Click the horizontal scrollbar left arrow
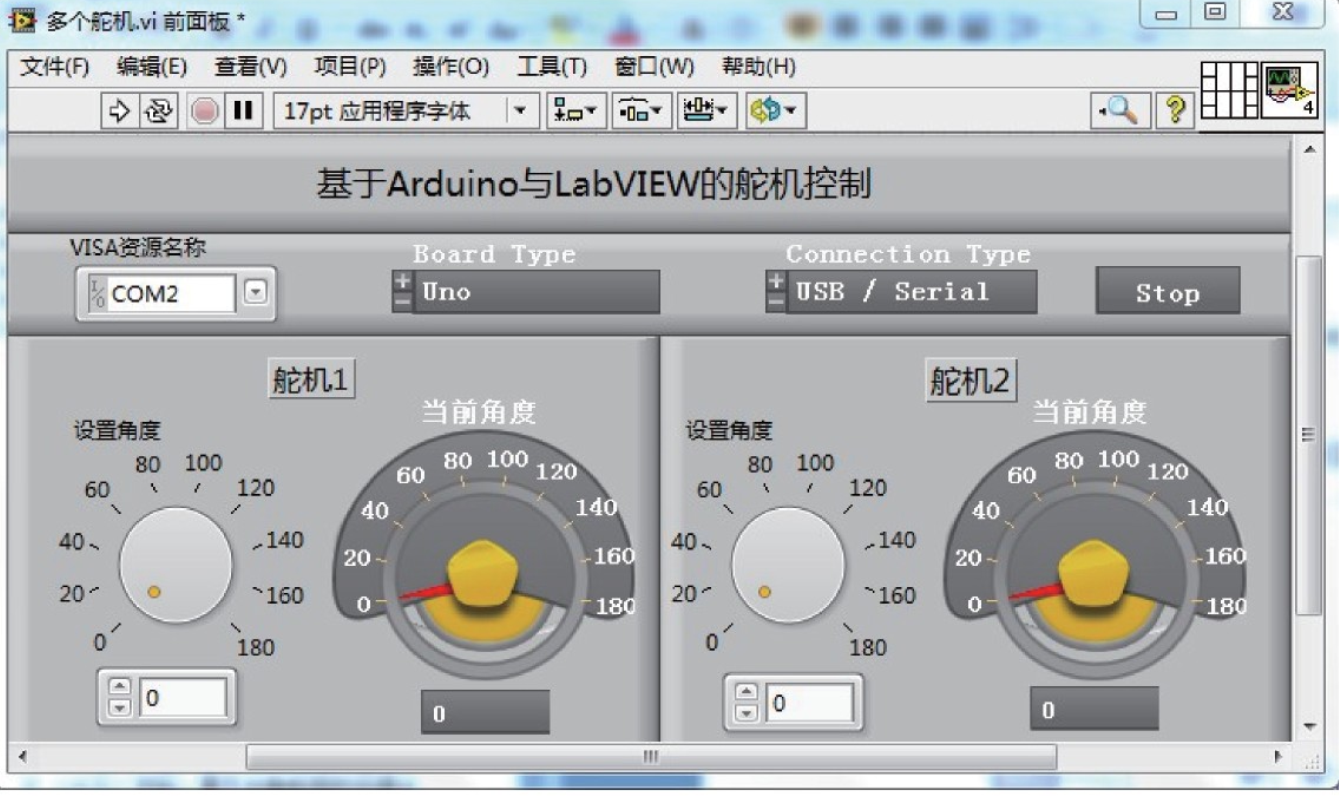 (22, 756)
